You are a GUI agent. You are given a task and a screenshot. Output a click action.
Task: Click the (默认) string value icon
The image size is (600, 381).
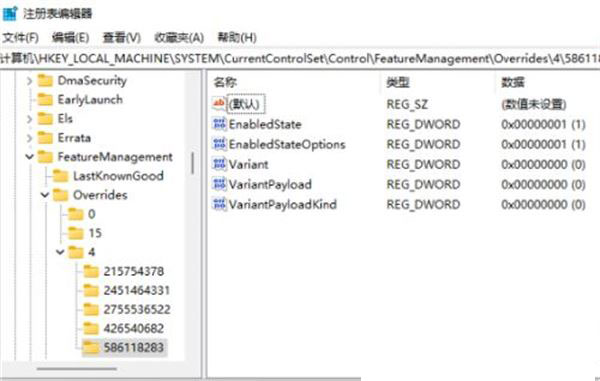[x=219, y=104]
